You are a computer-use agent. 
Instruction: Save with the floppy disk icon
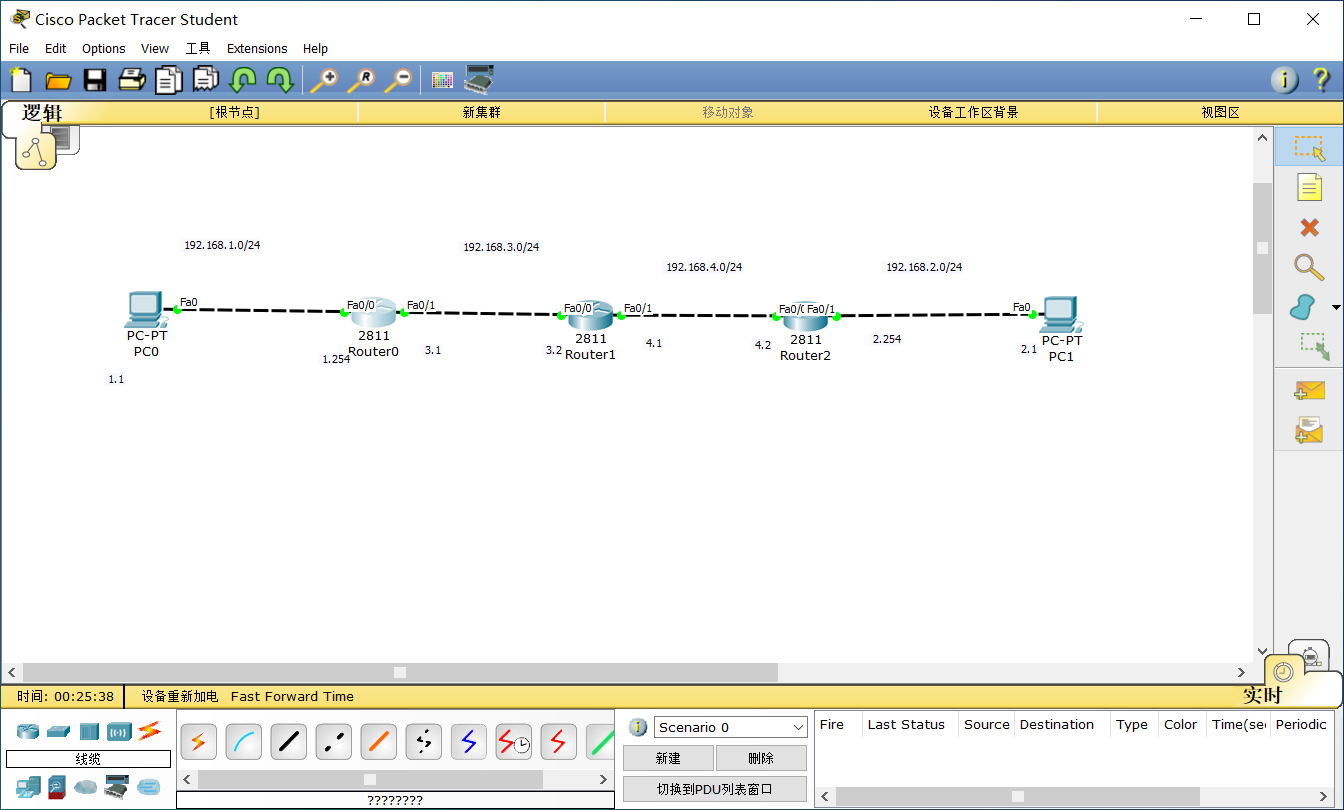tap(95, 80)
